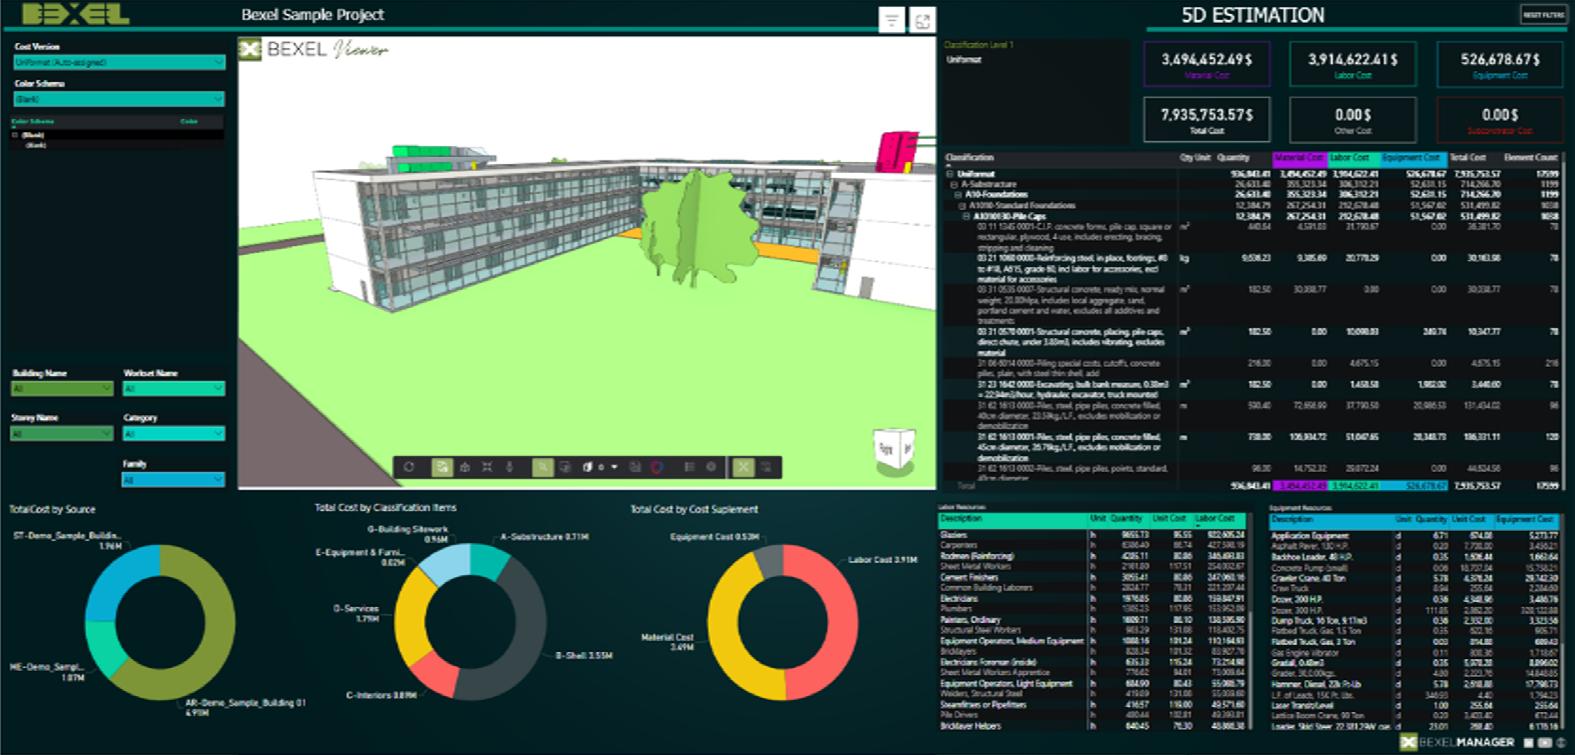Click the orientation cube in the 3D viewer

click(x=893, y=448)
